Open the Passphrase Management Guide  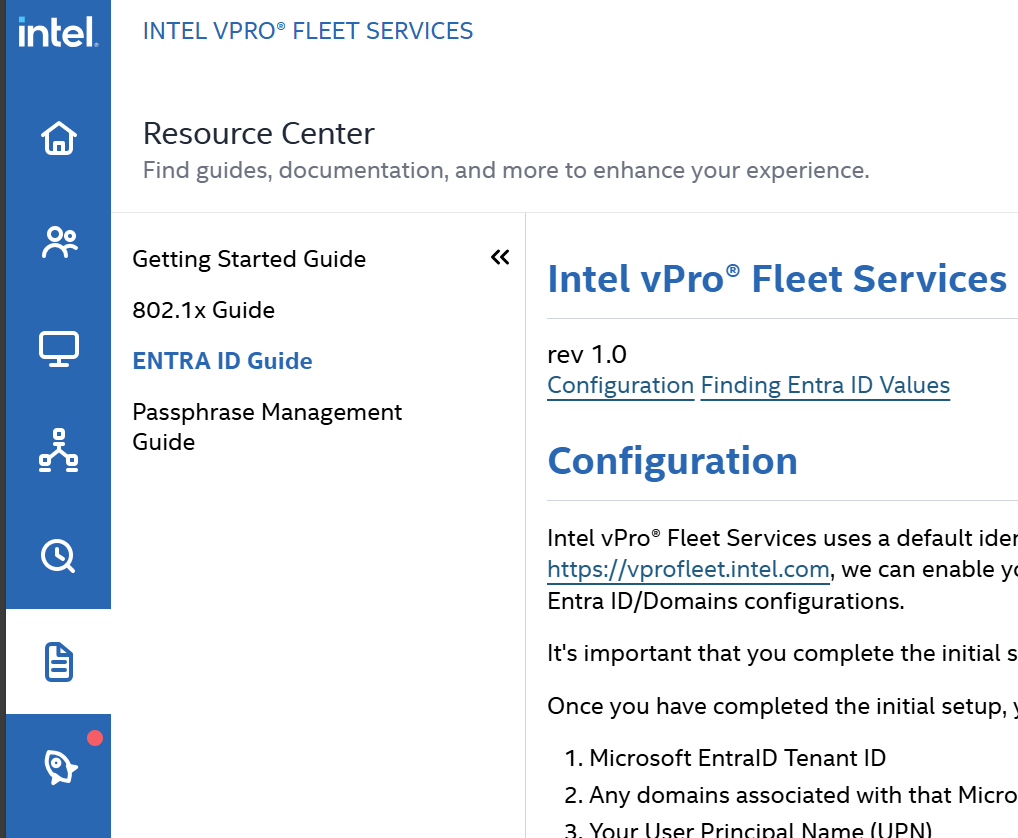click(x=267, y=427)
